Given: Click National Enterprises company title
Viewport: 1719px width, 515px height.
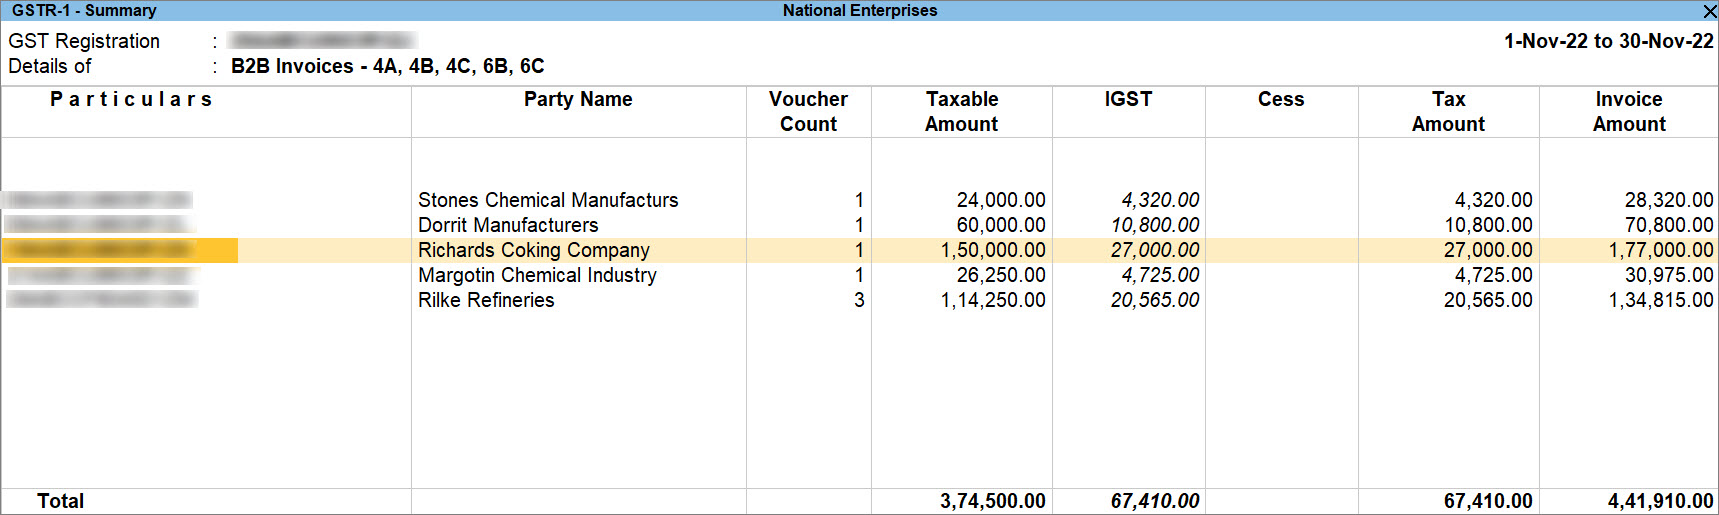Looking at the screenshot, I should (860, 10).
